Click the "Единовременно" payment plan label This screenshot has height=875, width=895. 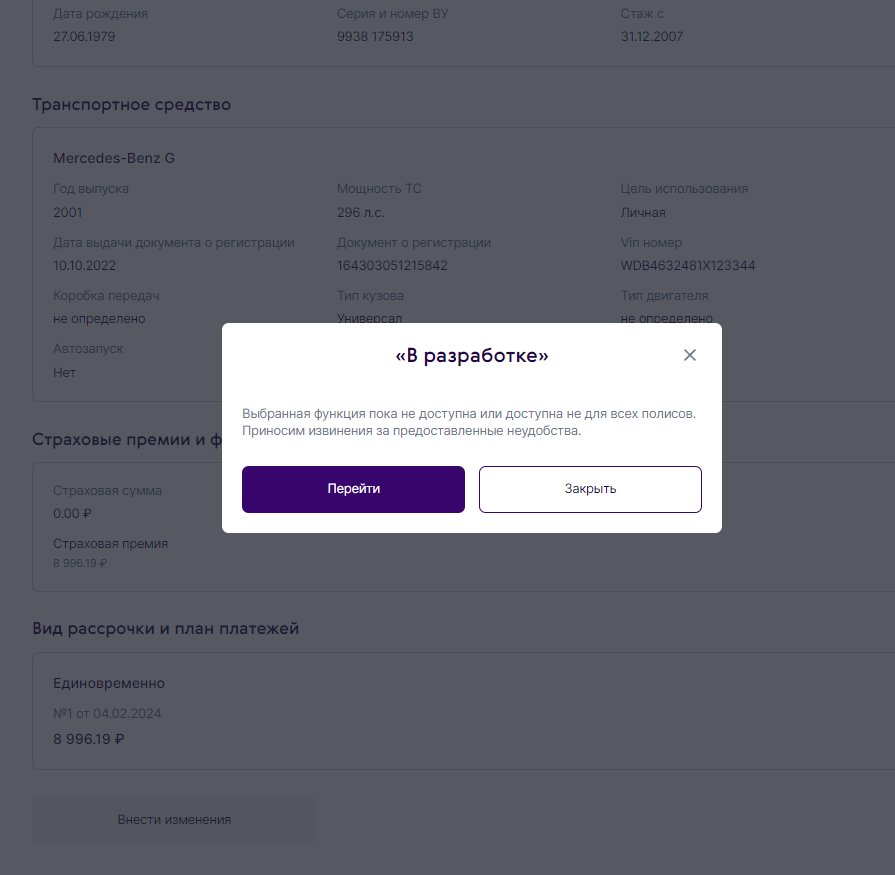pyautogui.click(x=108, y=683)
